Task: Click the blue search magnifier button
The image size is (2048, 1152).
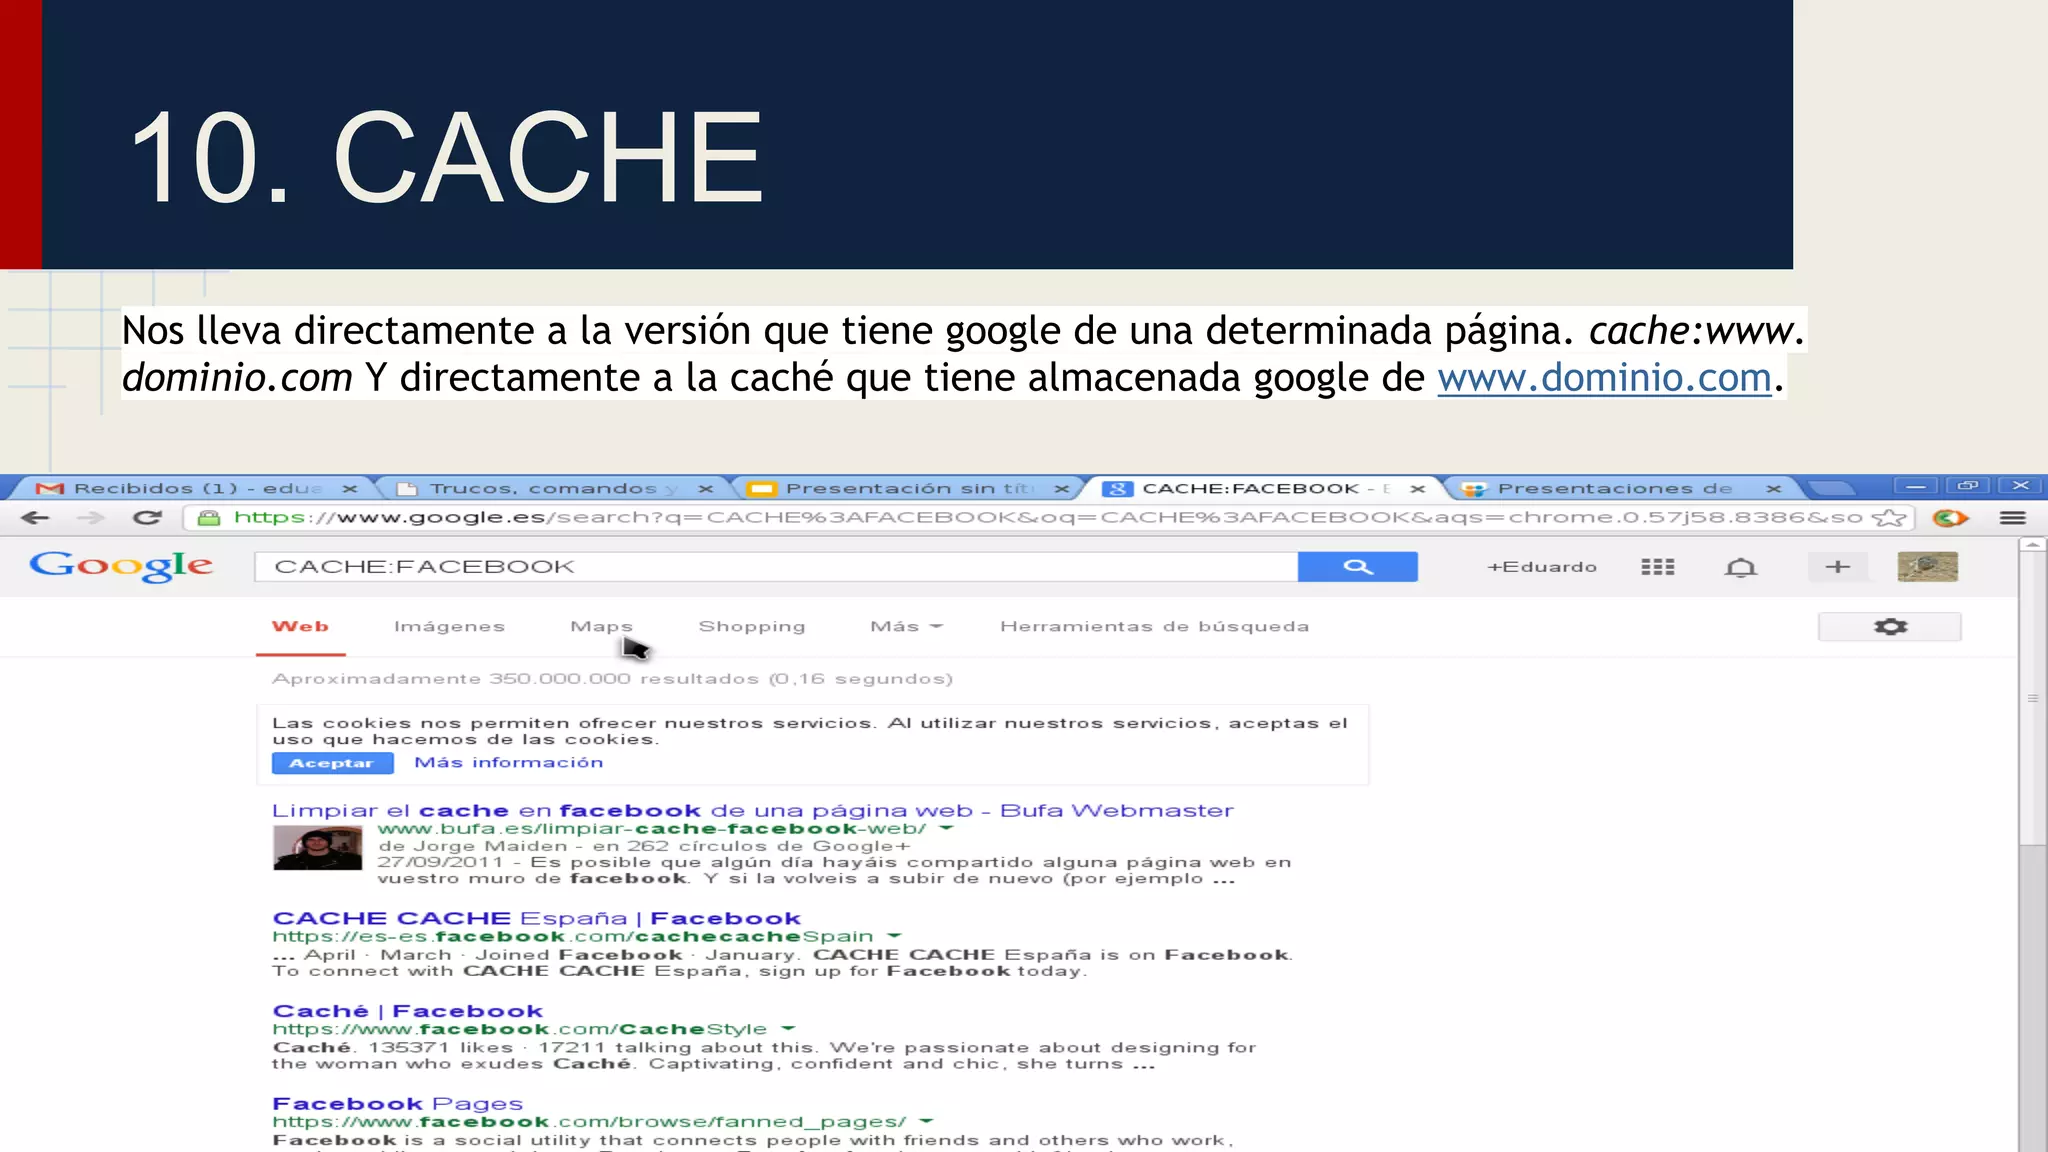Action: click(1357, 566)
